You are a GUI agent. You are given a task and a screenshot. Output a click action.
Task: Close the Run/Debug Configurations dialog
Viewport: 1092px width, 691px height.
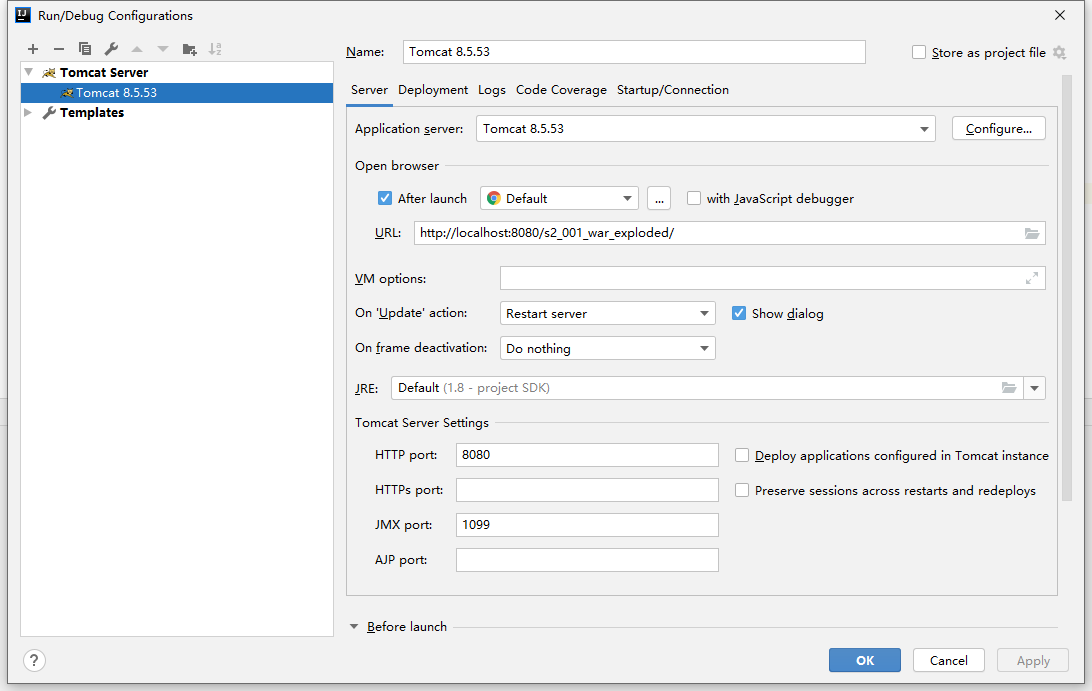tap(1060, 15)
